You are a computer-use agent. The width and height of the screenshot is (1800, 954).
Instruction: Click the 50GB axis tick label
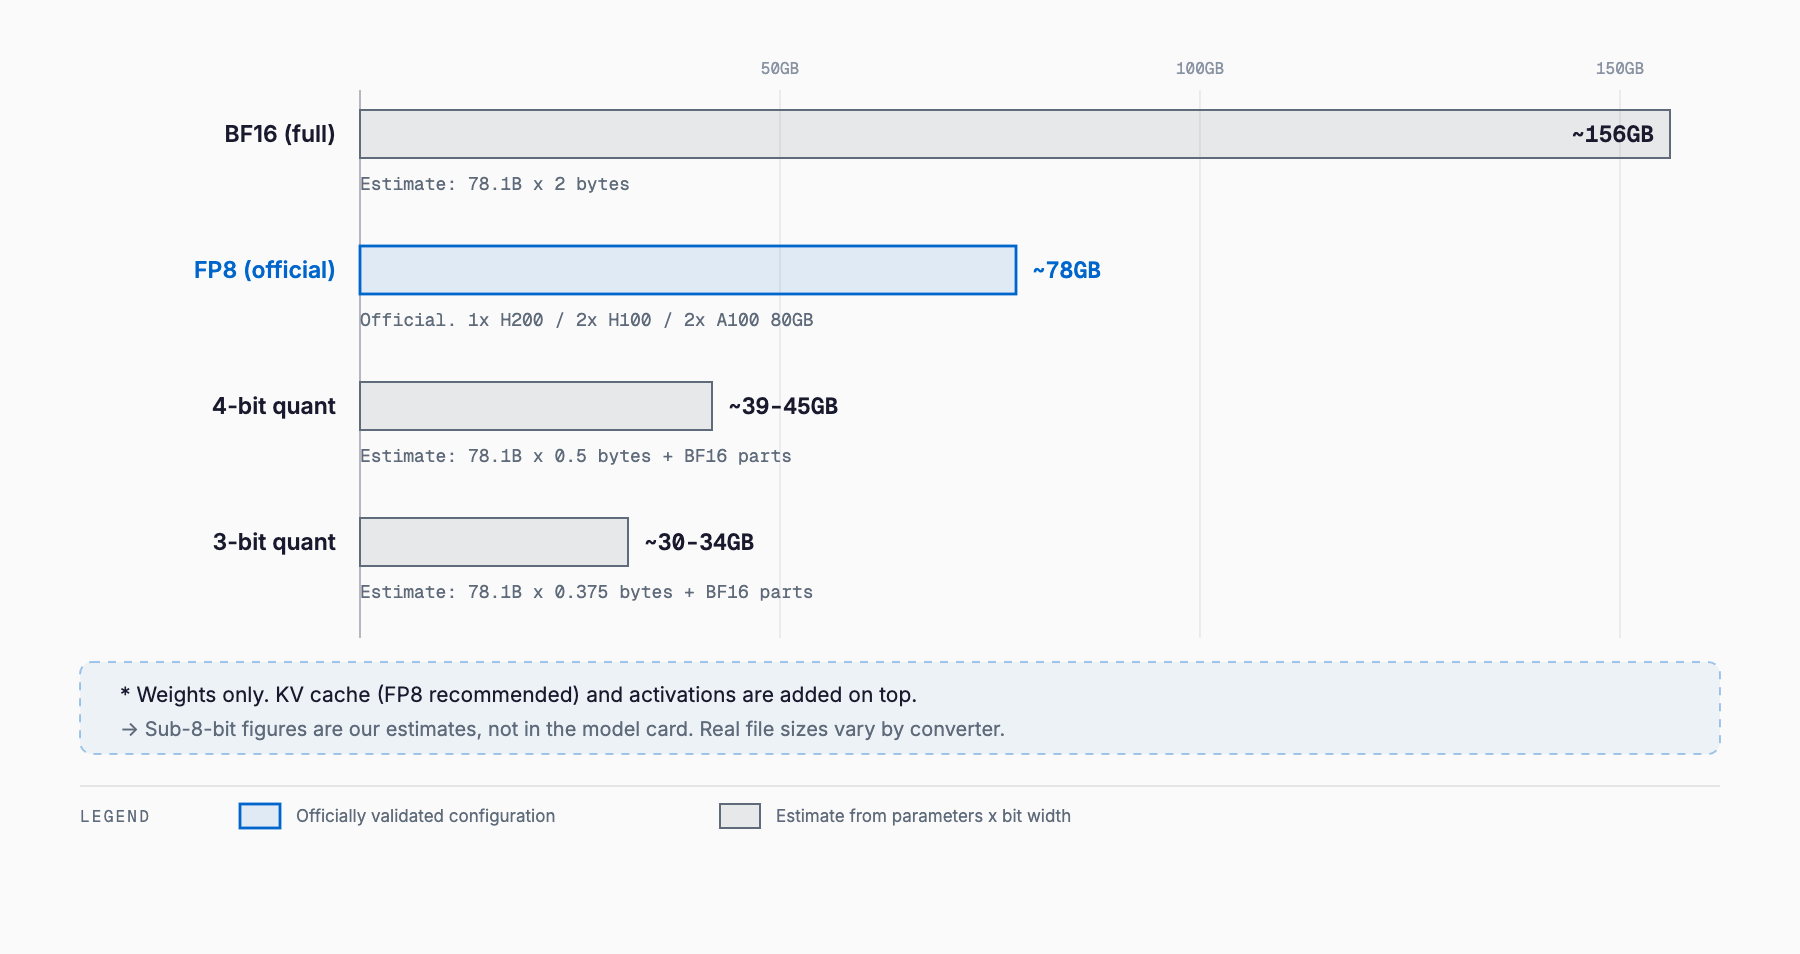click(x=780, y=68)
